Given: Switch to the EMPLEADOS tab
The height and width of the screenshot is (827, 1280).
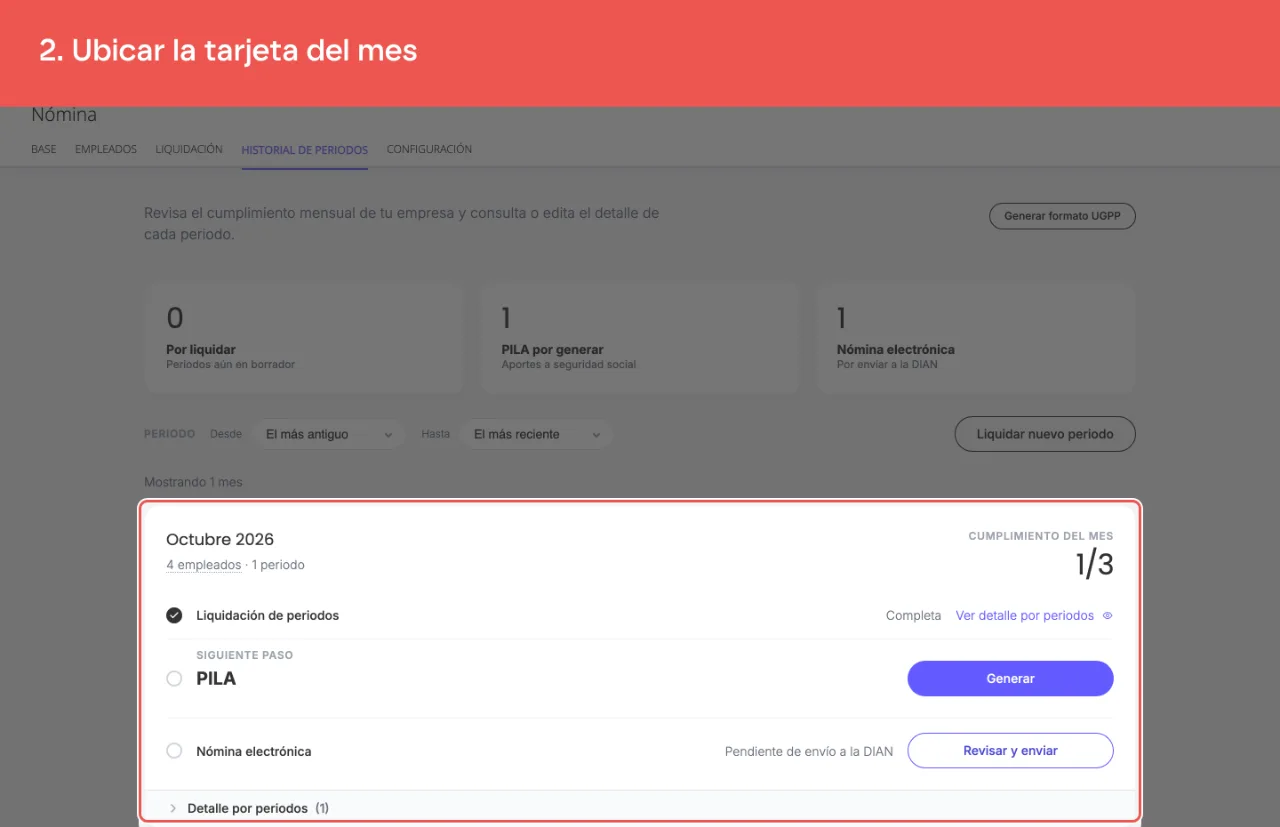Looking at the screenshot, I should (x=106, y=149).
